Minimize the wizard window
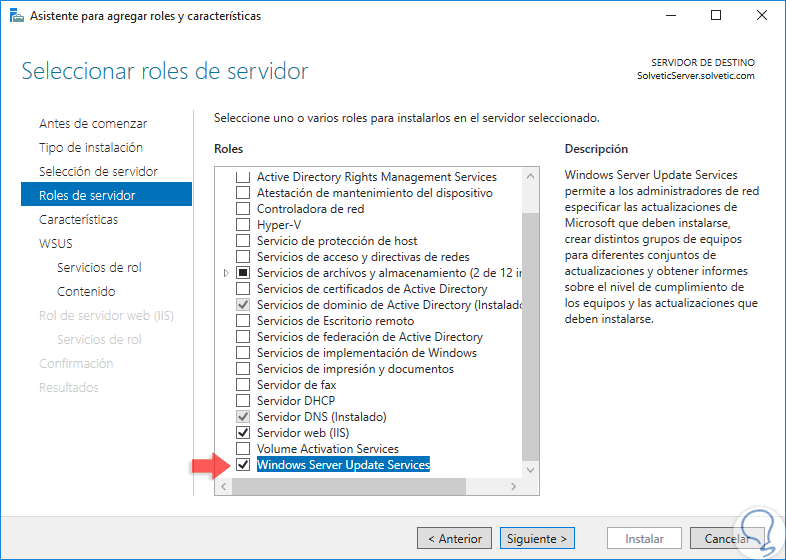Screen dimensions: 786x560 tap(671, 16)
